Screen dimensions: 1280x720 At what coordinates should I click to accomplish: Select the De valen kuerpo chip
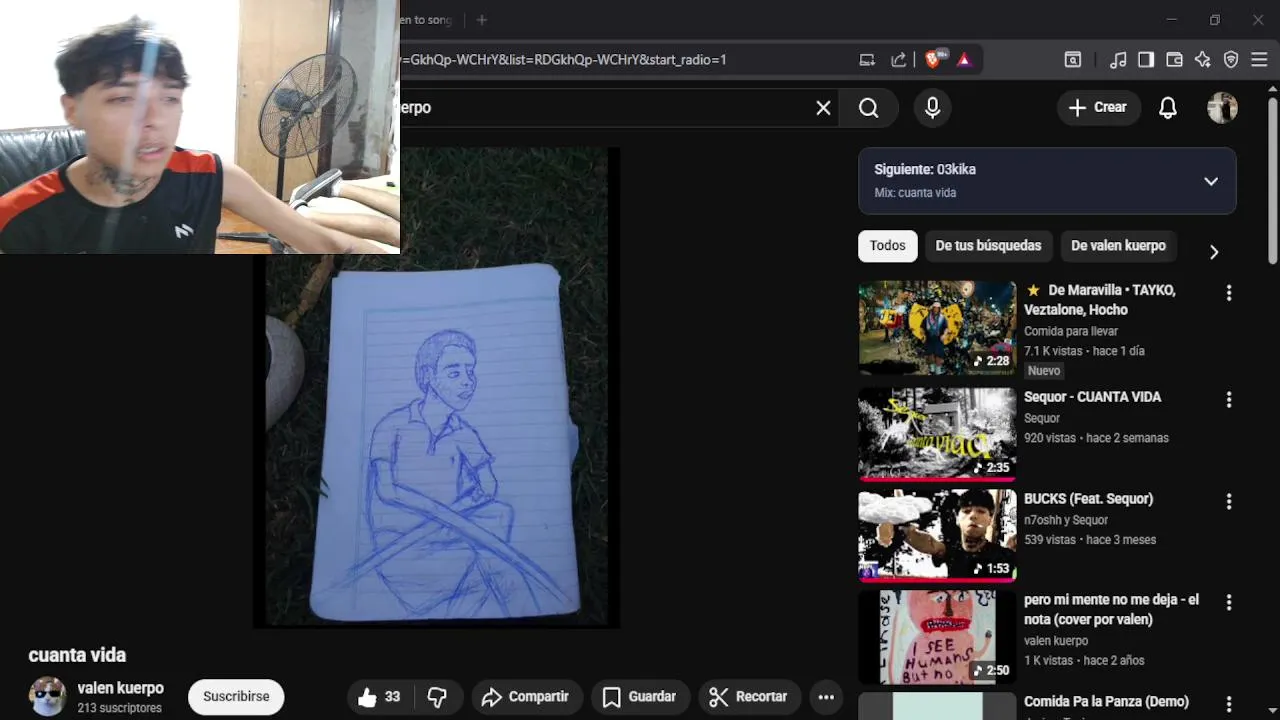pos(1118,246)
